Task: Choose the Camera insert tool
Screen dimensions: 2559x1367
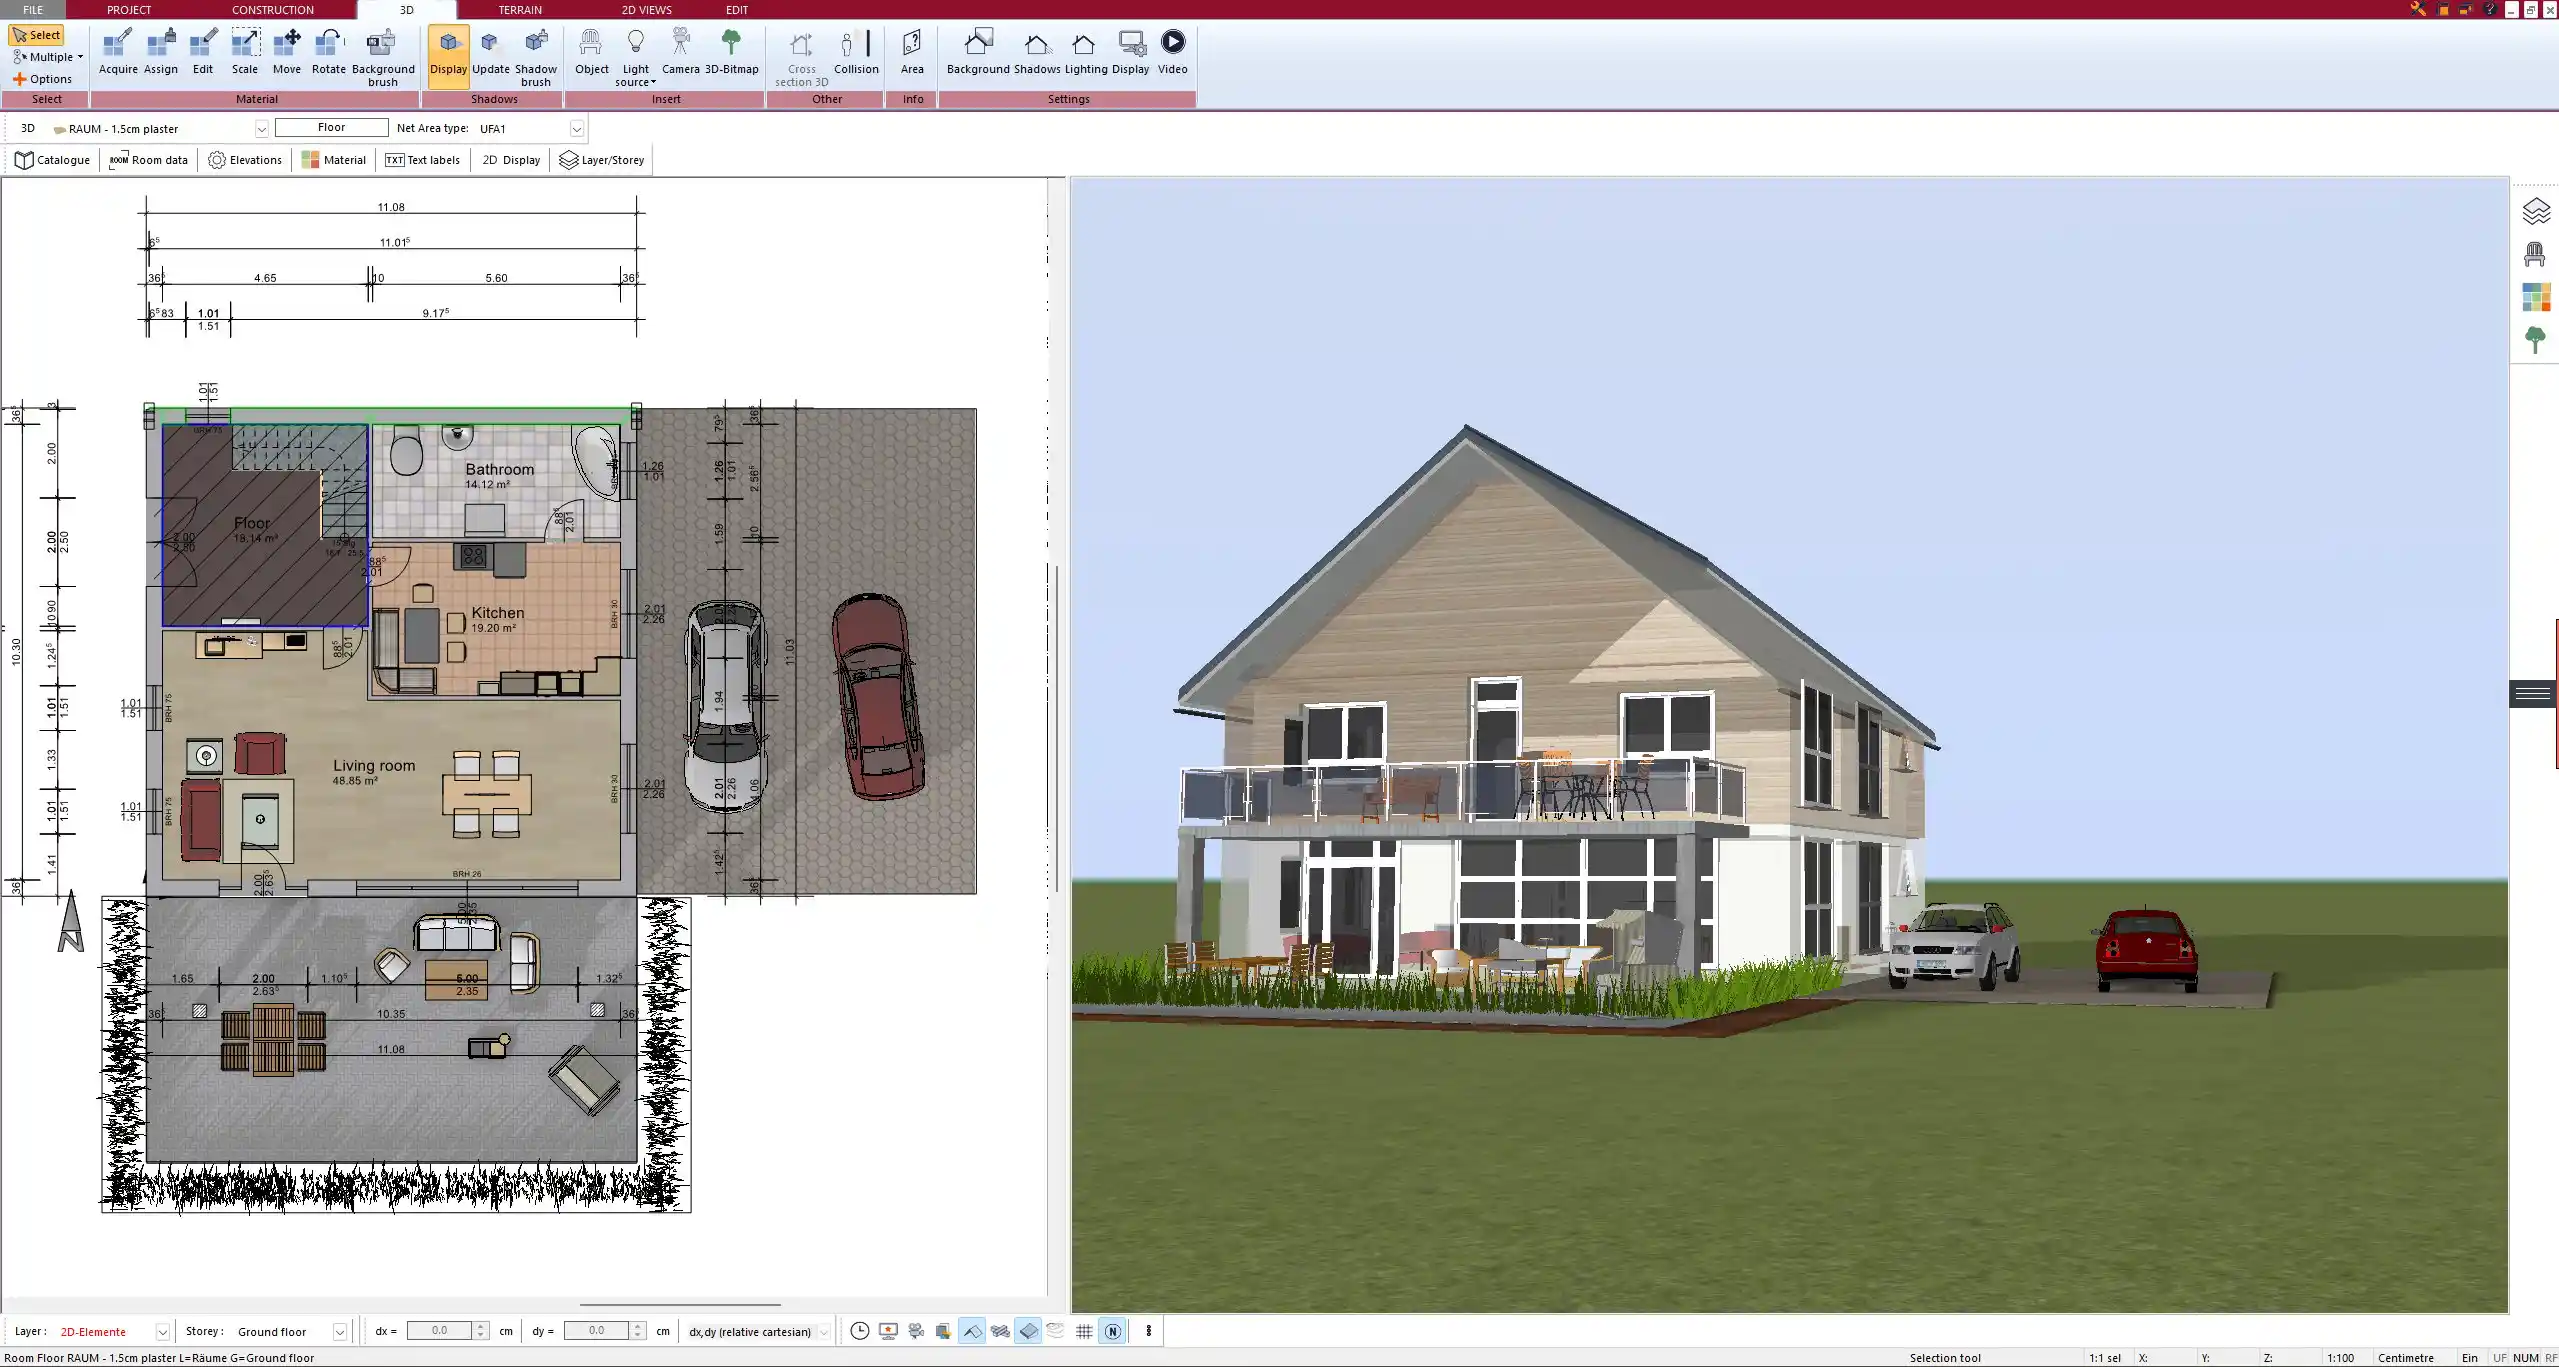Action: pyautogui.click(x=680, y=52)
